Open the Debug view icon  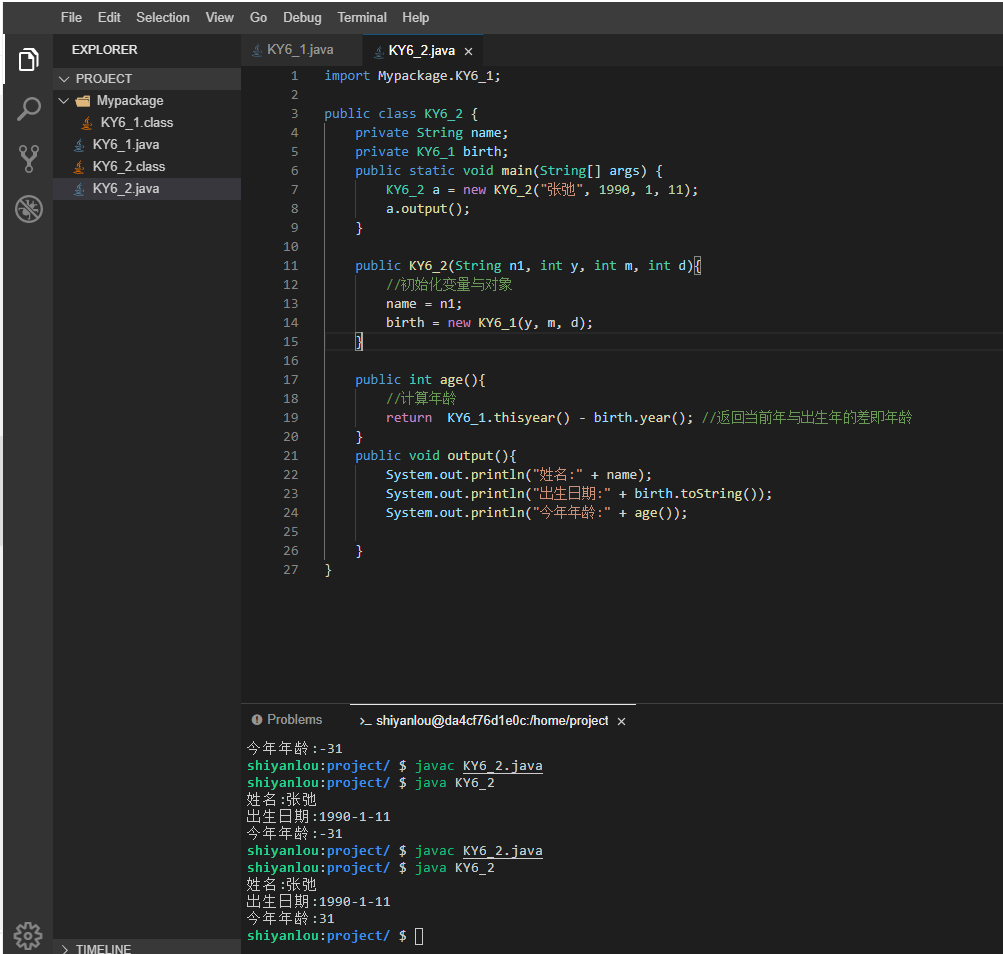[x=28, y=209]
